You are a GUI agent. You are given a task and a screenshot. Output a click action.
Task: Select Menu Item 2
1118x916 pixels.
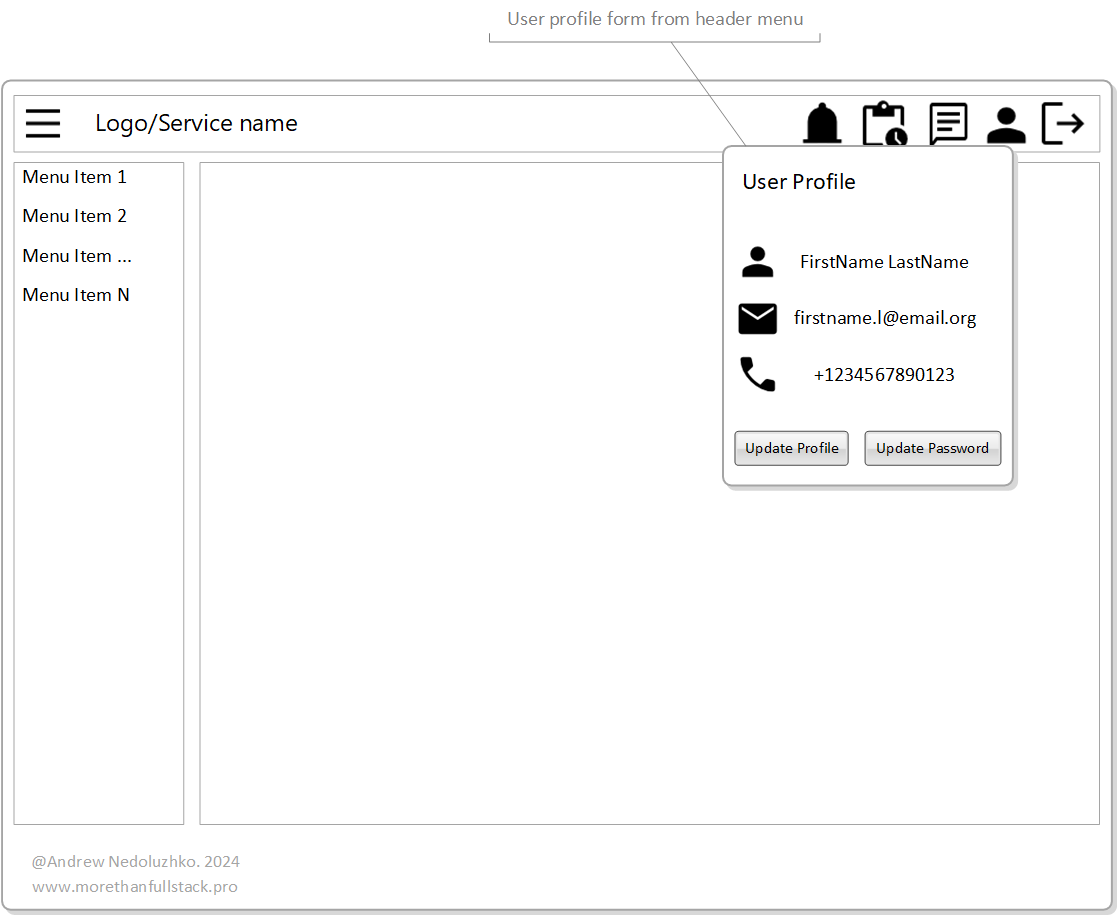pyautogui.click(x=75, y=216)
